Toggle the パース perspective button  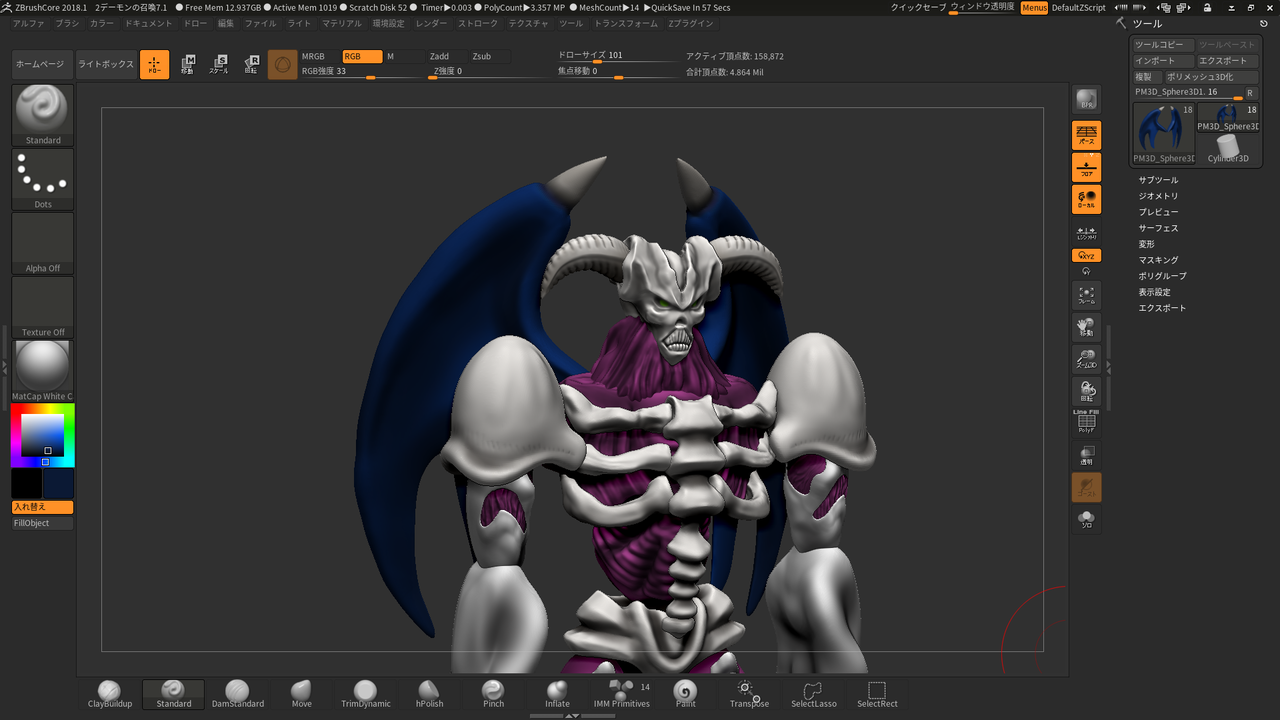[x=1086, y=135]
